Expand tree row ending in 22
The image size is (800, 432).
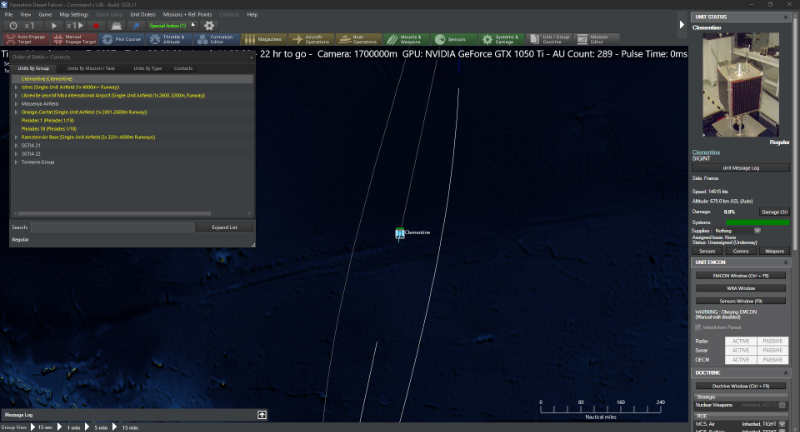coord(16,154)
